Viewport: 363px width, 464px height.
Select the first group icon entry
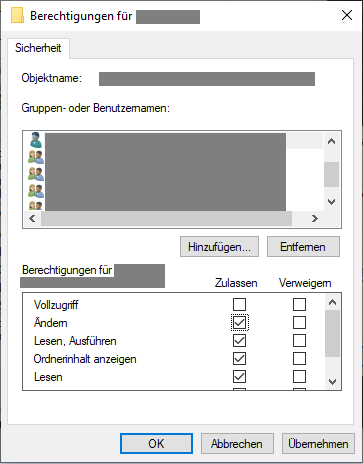pyautogui.click(x=36, y=157)
